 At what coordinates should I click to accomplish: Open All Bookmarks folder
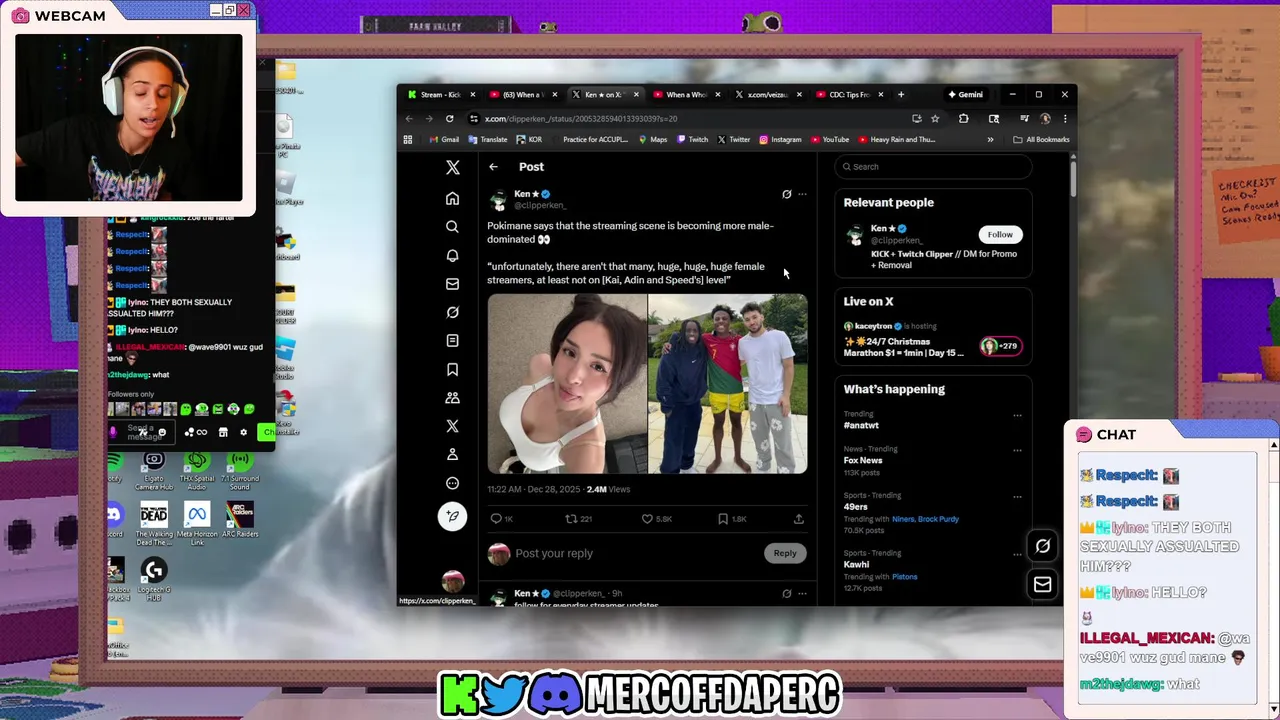[x=1041, y=140]
